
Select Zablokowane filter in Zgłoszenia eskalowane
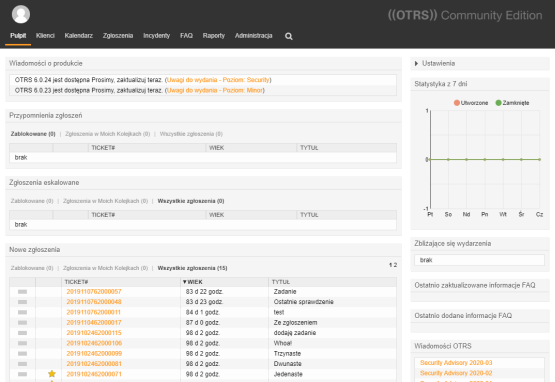tap(32, 201)
